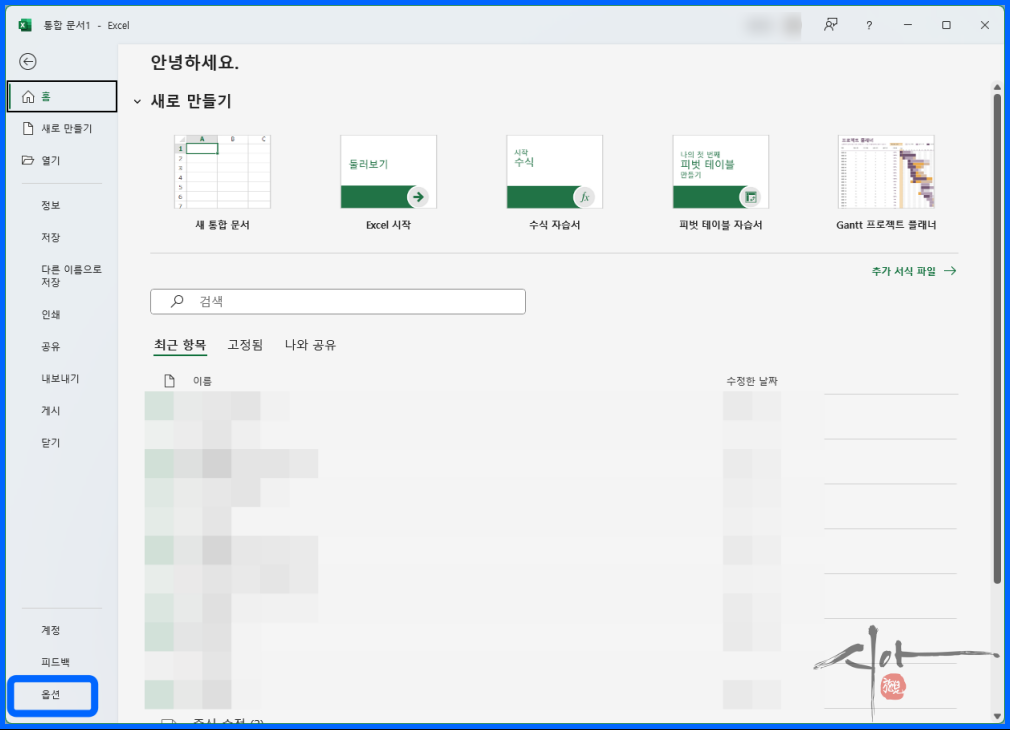Click the help question mark icon
This screenshot has height=730, width=1010.
(869, 25)
